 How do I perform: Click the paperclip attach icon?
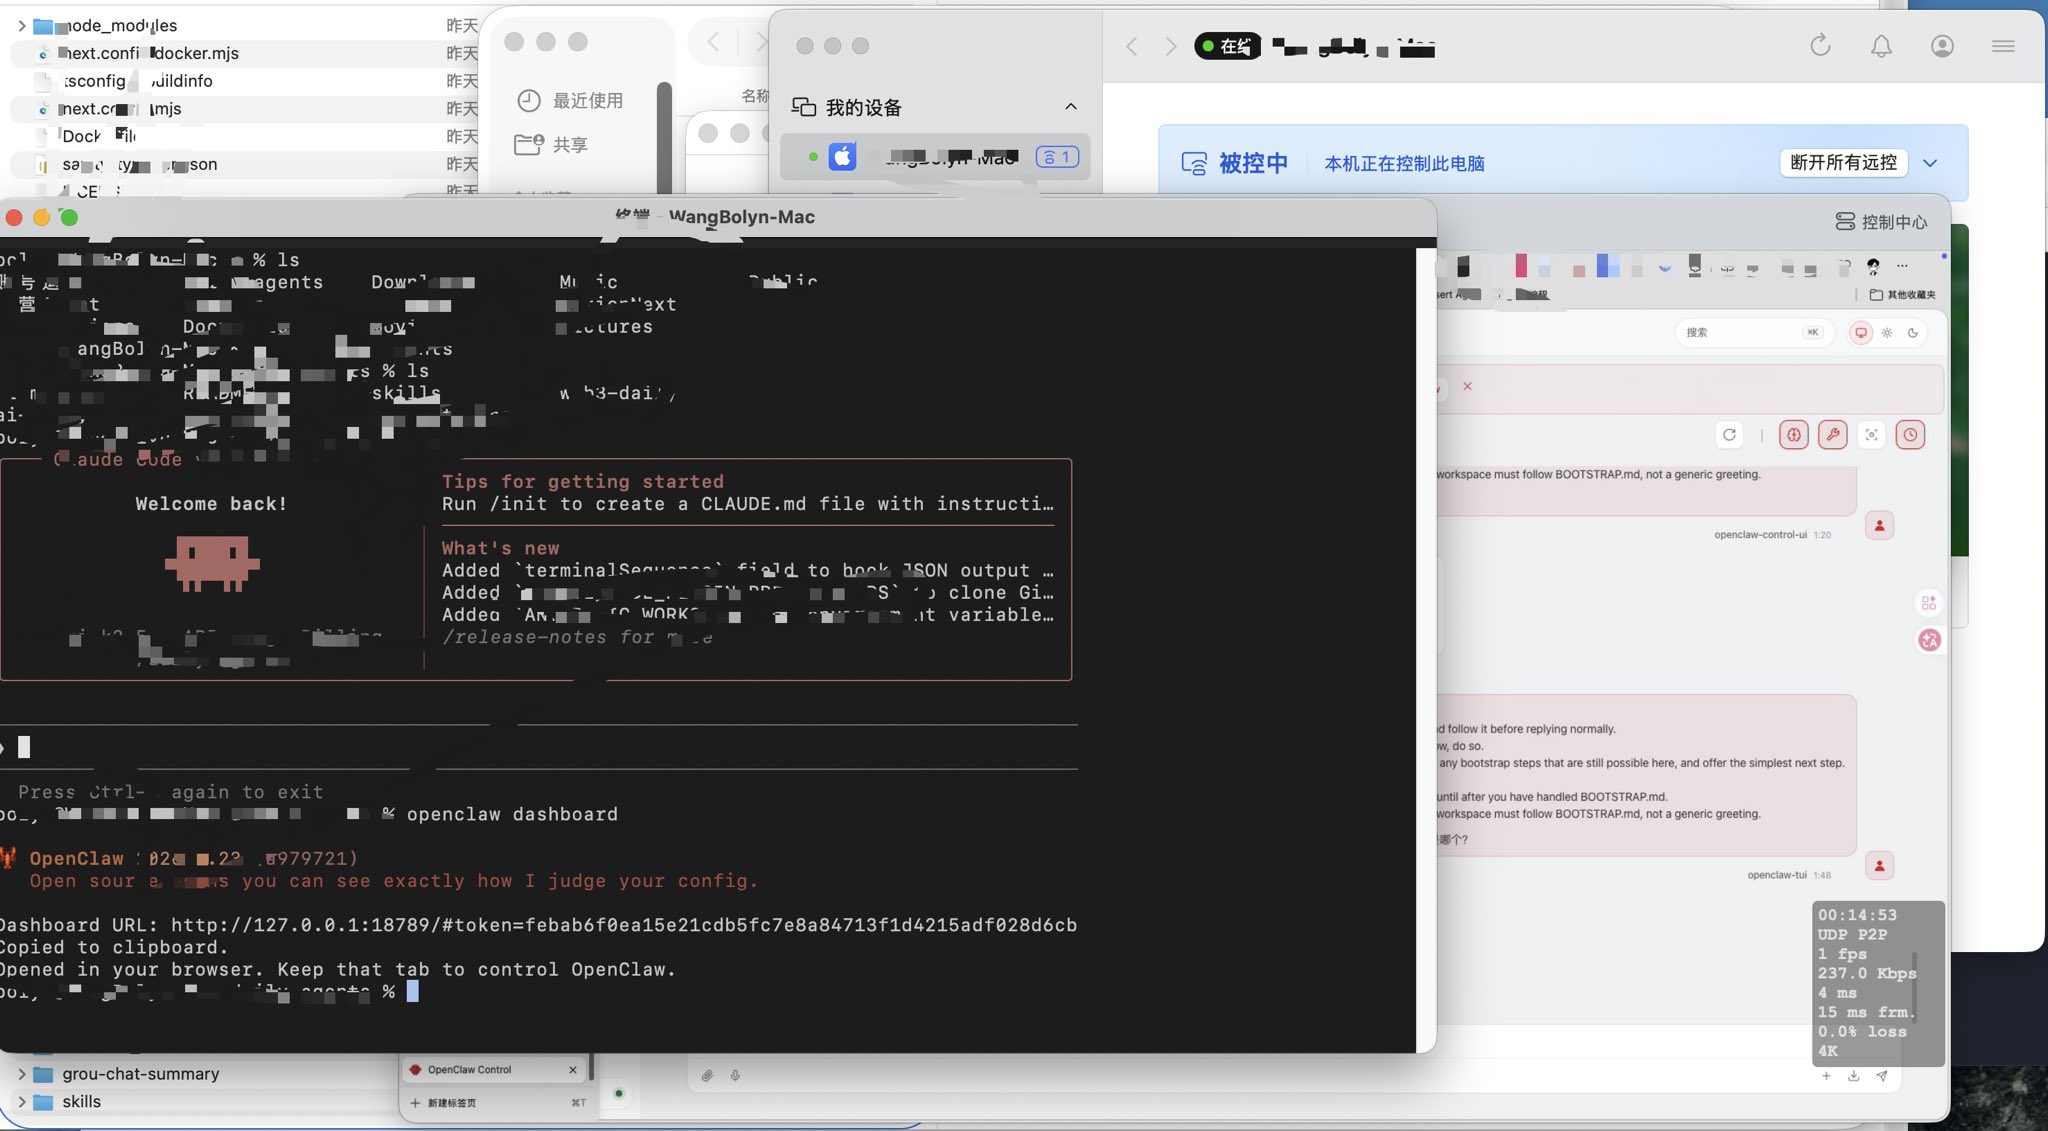tap(707, 1076)
